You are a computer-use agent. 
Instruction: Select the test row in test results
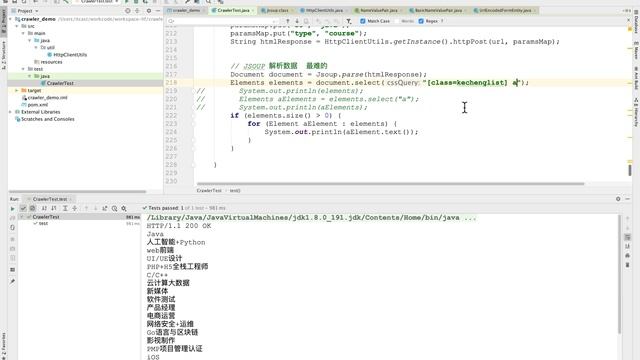click(43, 224)
